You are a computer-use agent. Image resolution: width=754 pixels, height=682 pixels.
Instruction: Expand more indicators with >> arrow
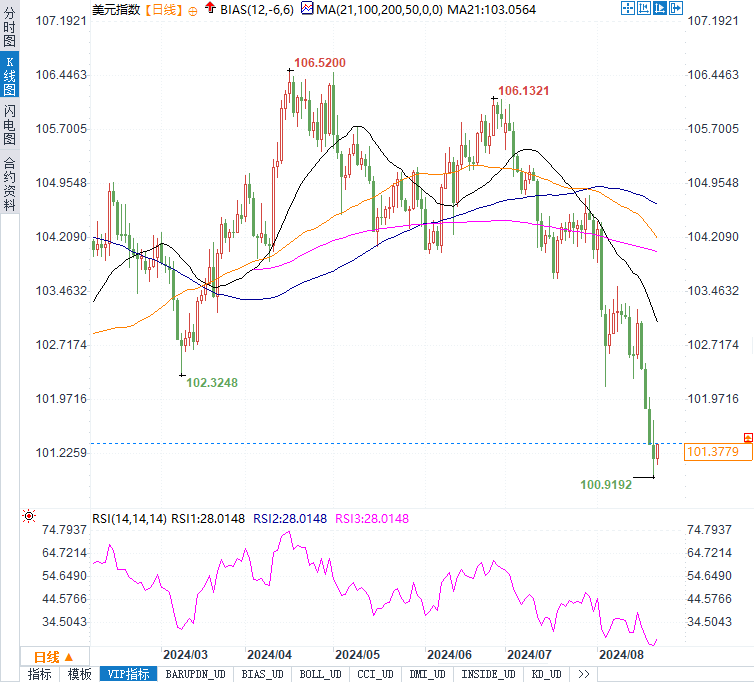tap(584, 674)
